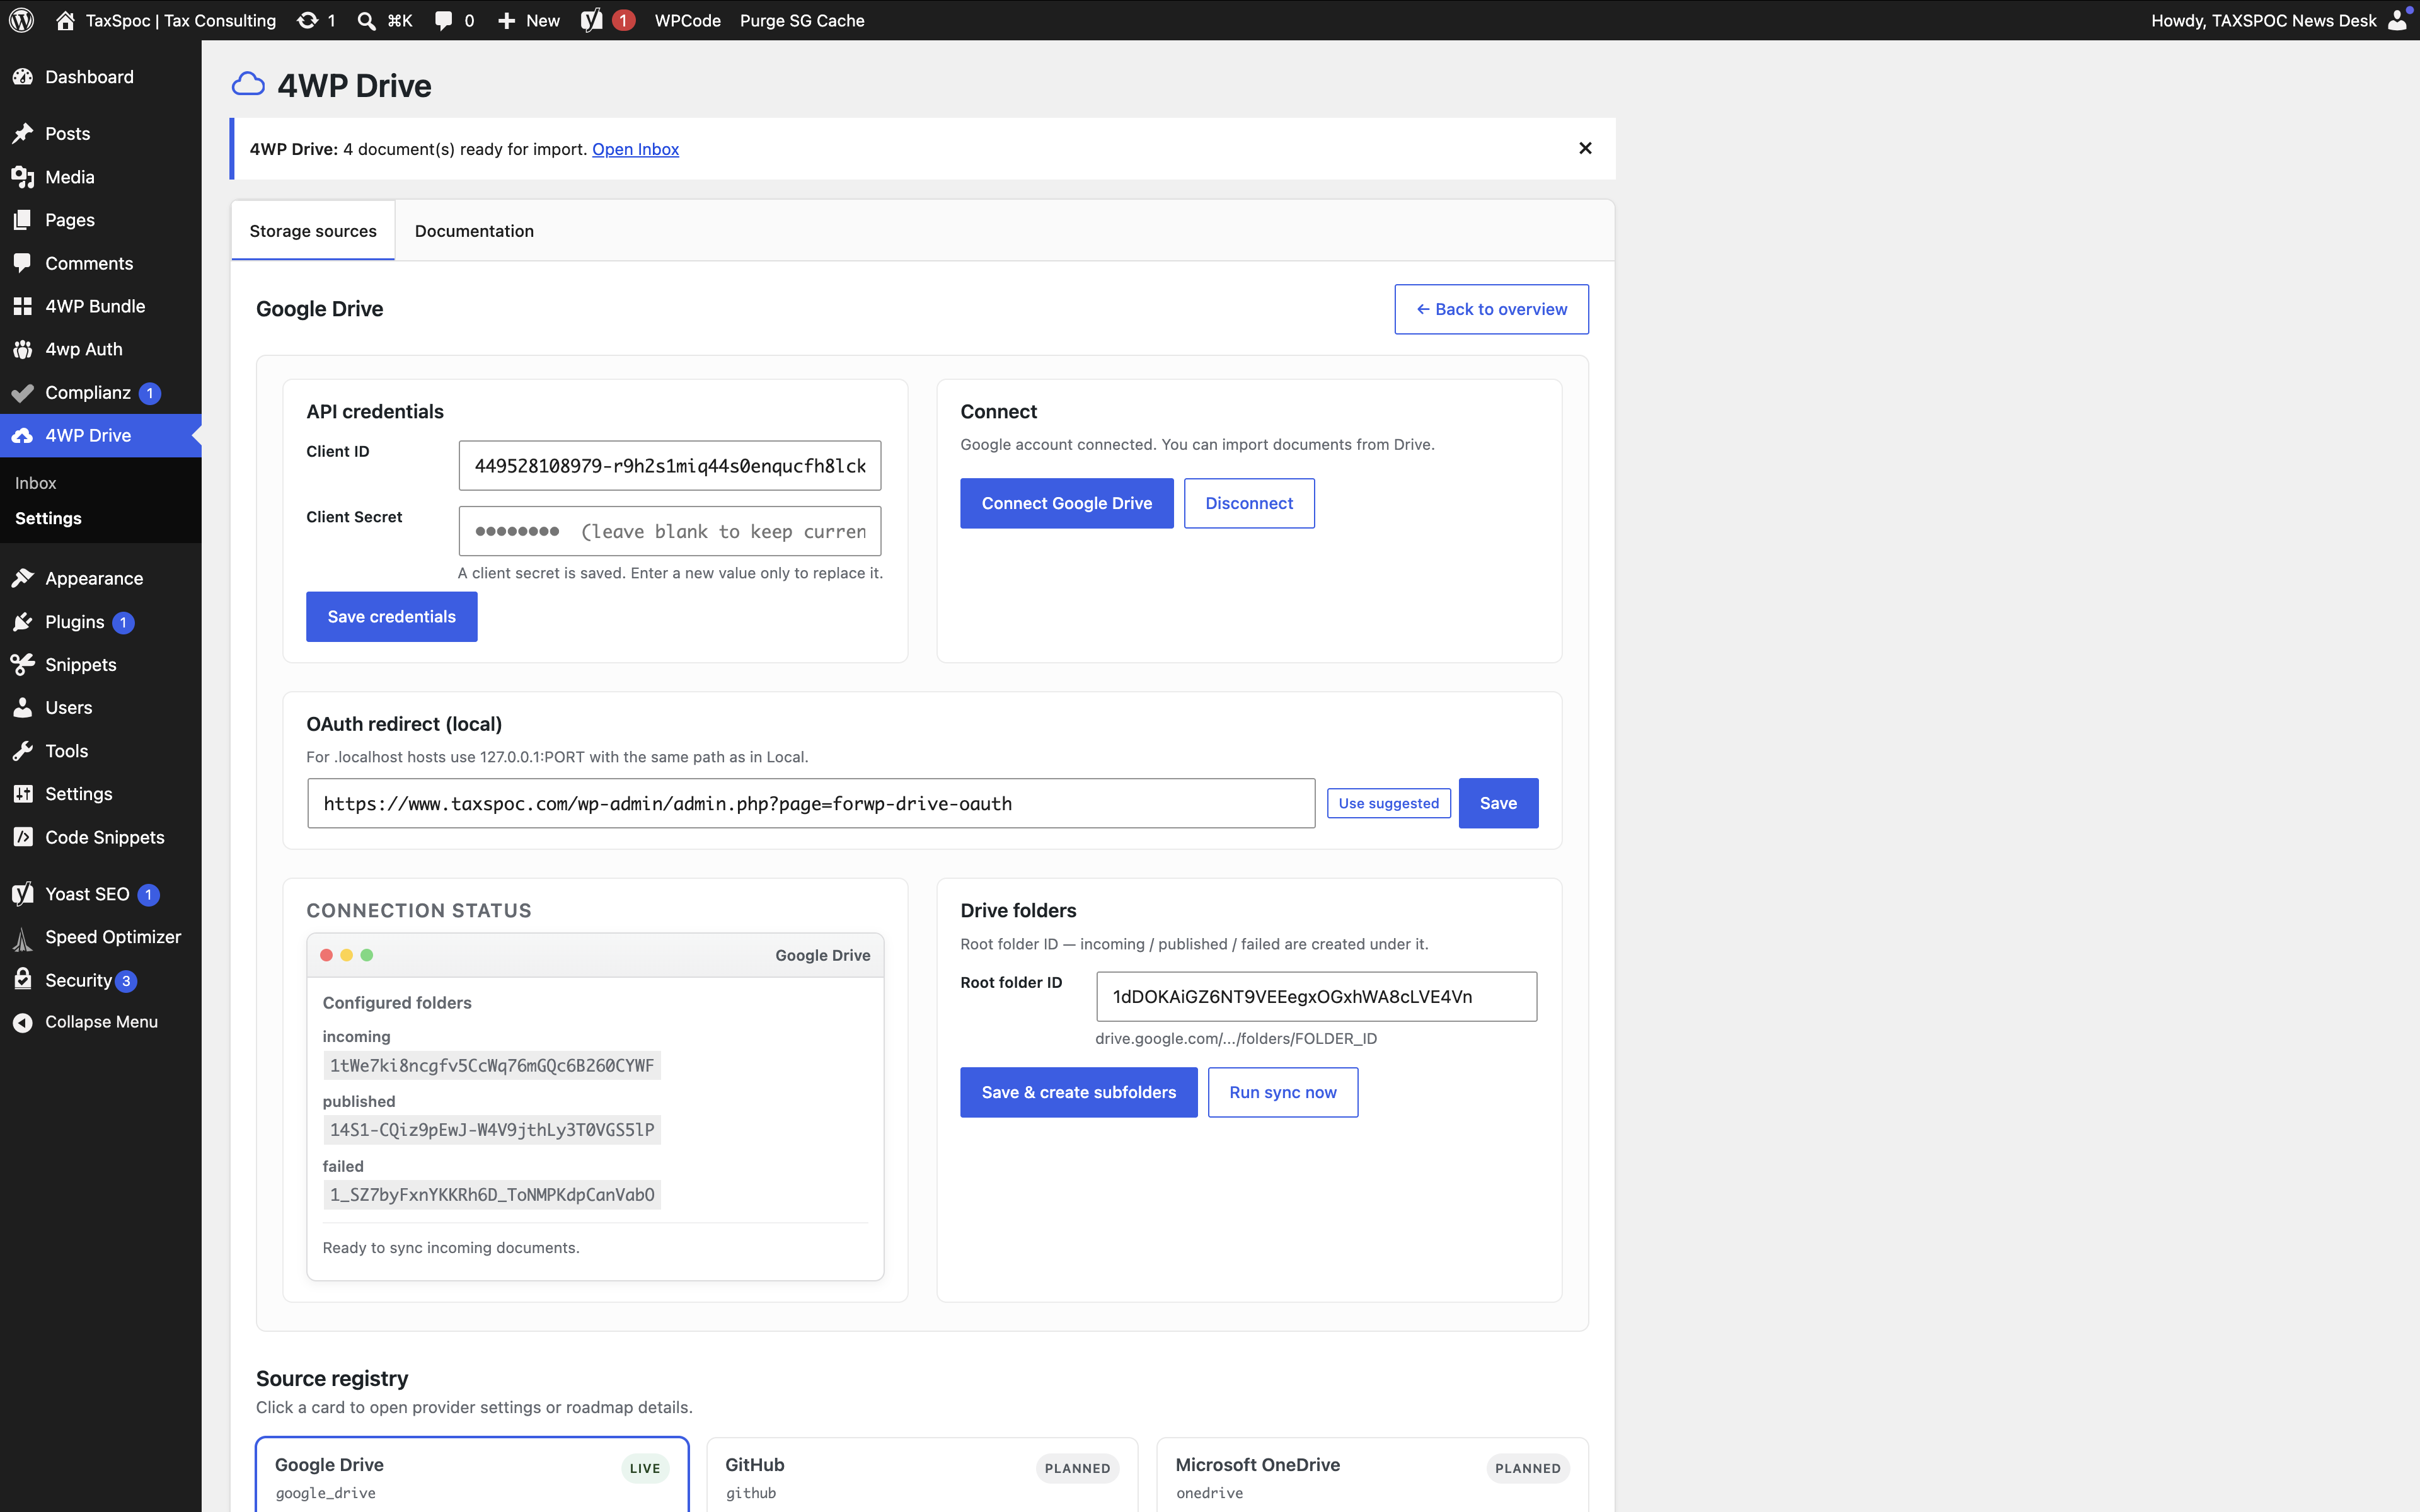Click the 4WP Drive cloud logo icon
The image size is (2420, 1512).
coord(248,85)
